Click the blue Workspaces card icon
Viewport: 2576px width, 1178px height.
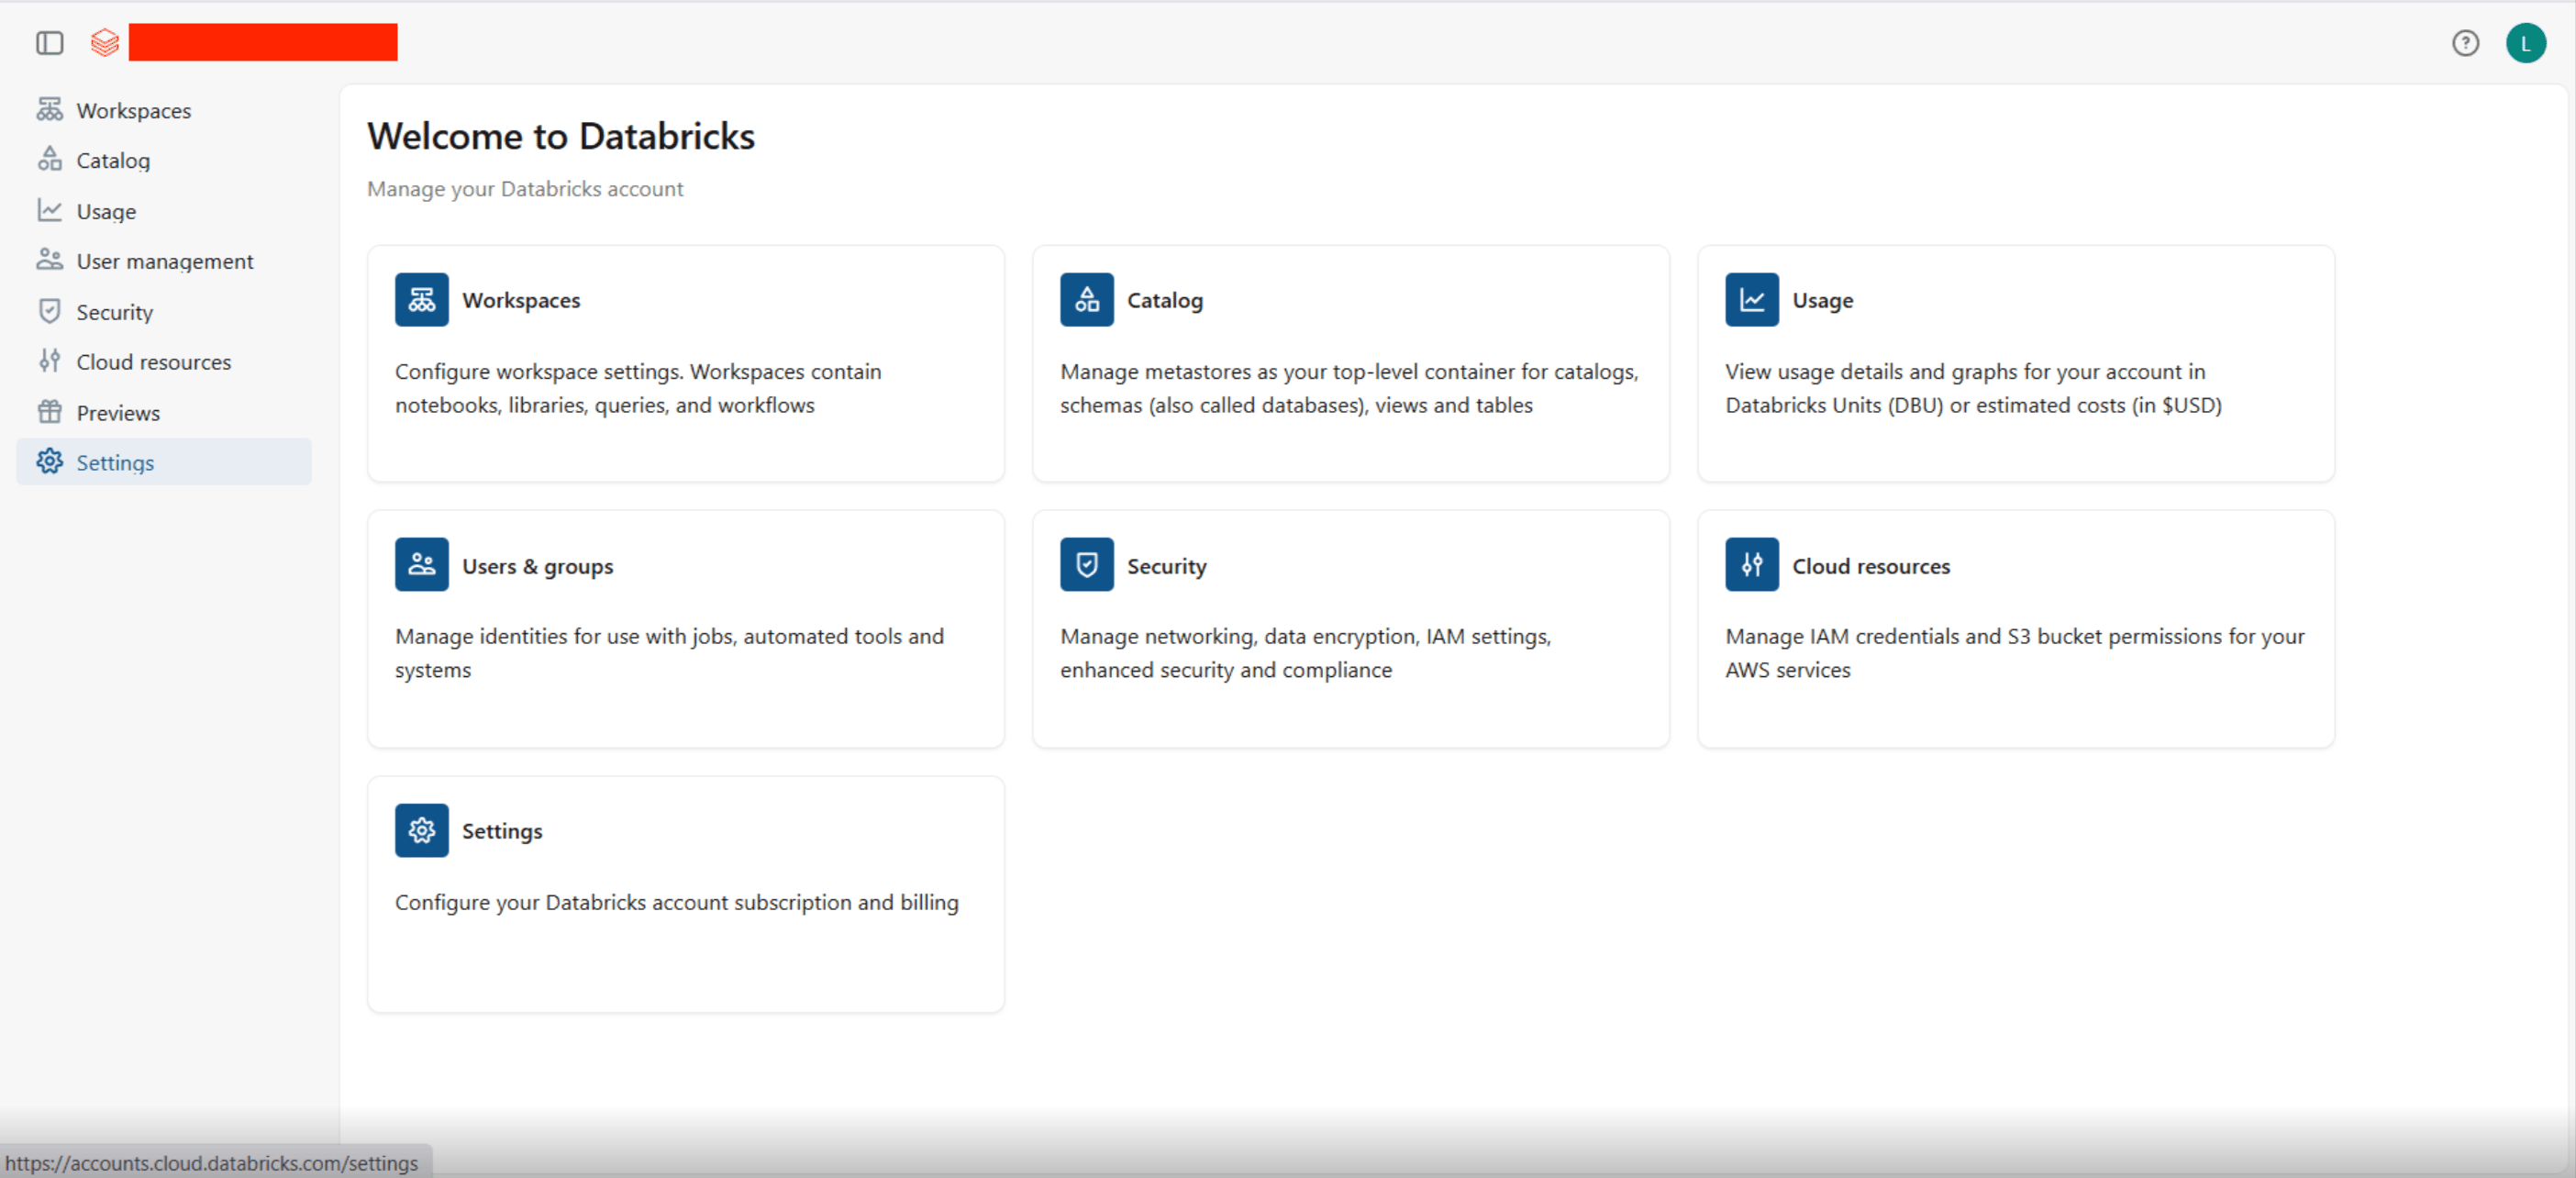click(421, 300)
